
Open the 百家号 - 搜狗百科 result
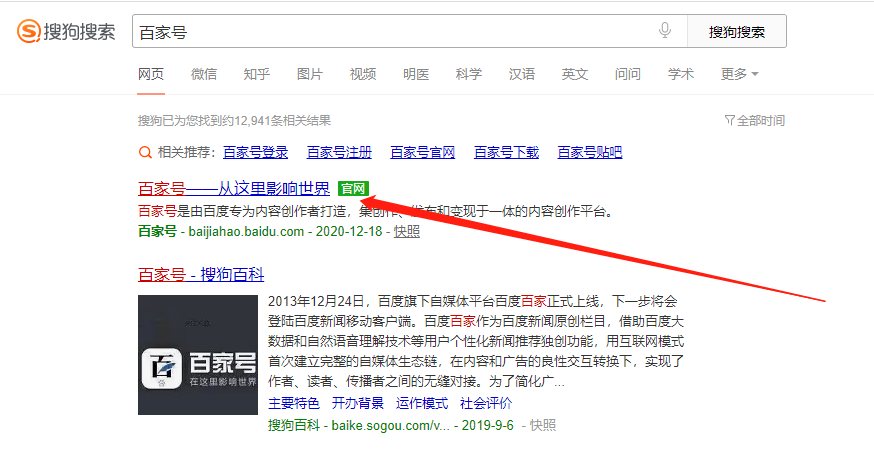(201, 274)
